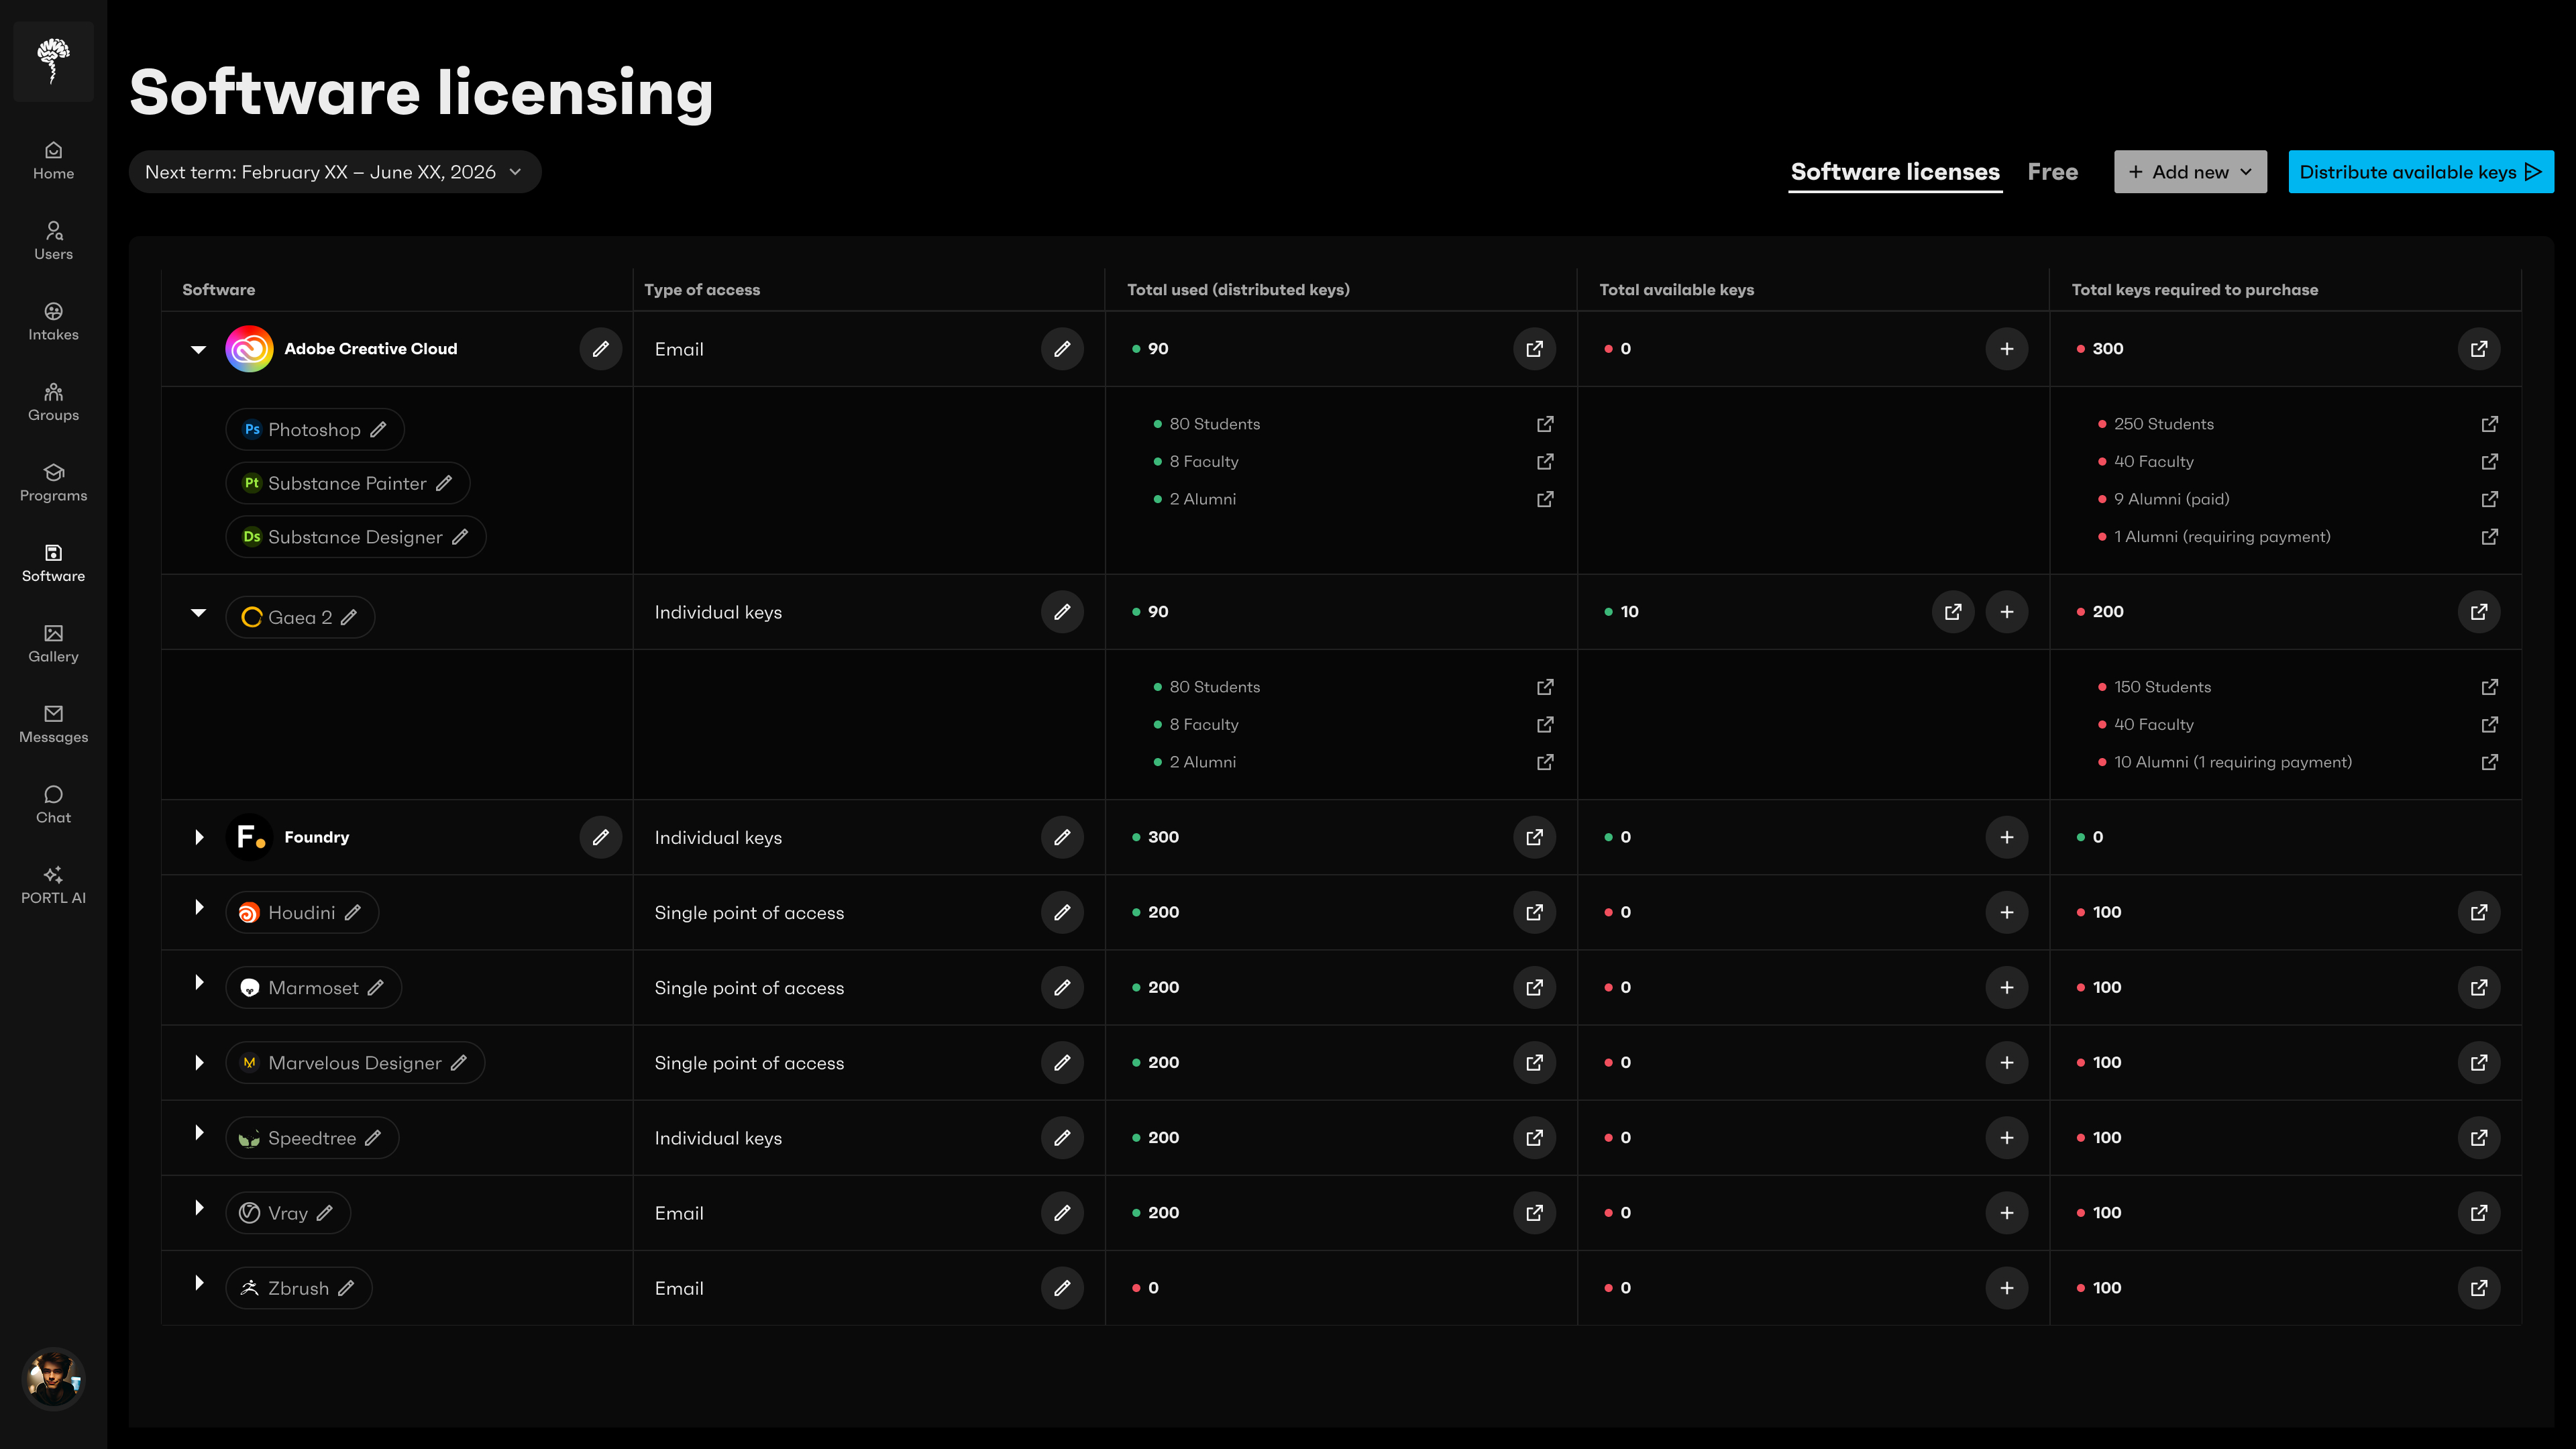The height and width of the screenshot is (1449, 2576).
Task: Select the Software licenses tab
Action: click(x=1894, y=172)
